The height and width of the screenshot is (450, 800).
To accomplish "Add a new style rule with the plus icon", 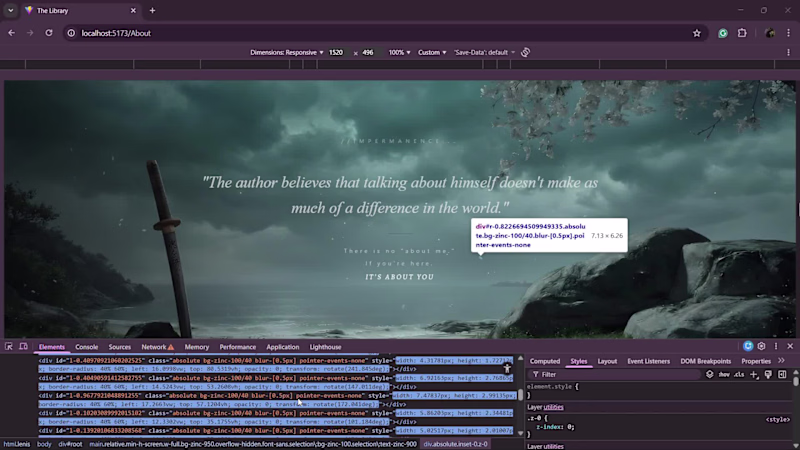I will [x=754, y=374].
